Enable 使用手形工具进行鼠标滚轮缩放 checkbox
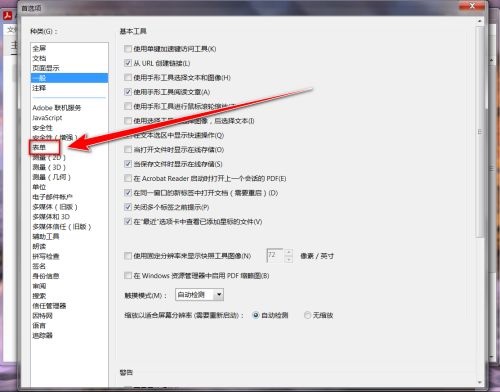500x392 pixels. (x=128, y=106)
